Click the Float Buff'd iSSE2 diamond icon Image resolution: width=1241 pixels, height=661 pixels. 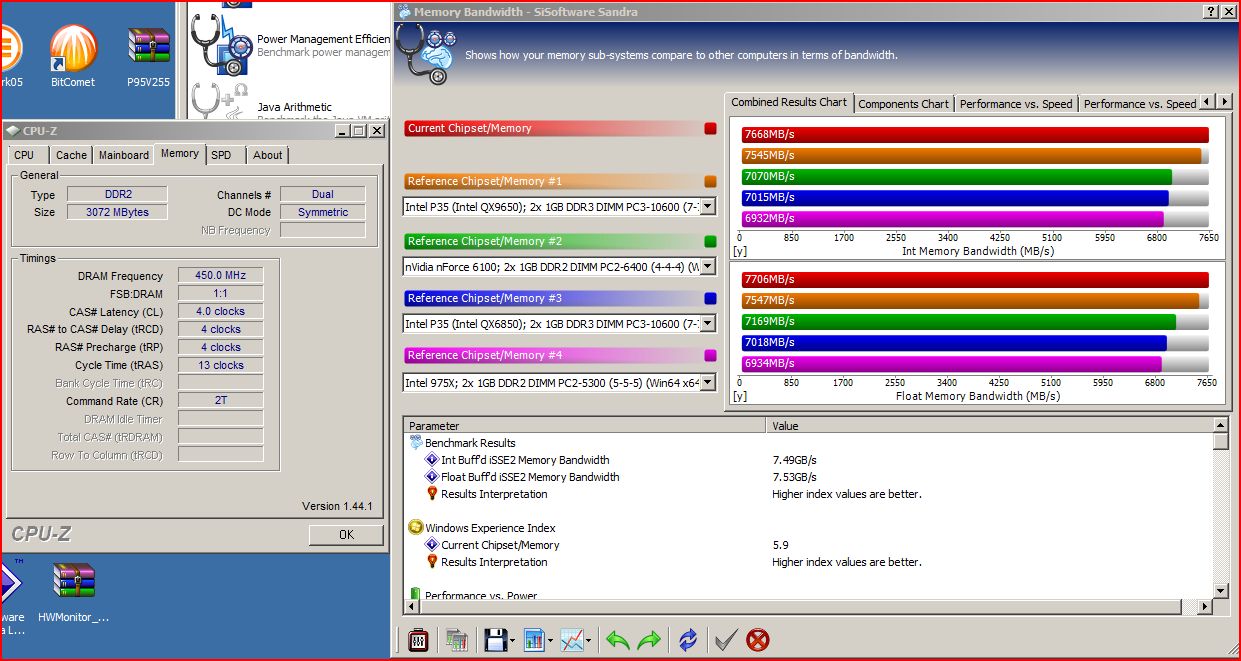[x=432, y=477]
